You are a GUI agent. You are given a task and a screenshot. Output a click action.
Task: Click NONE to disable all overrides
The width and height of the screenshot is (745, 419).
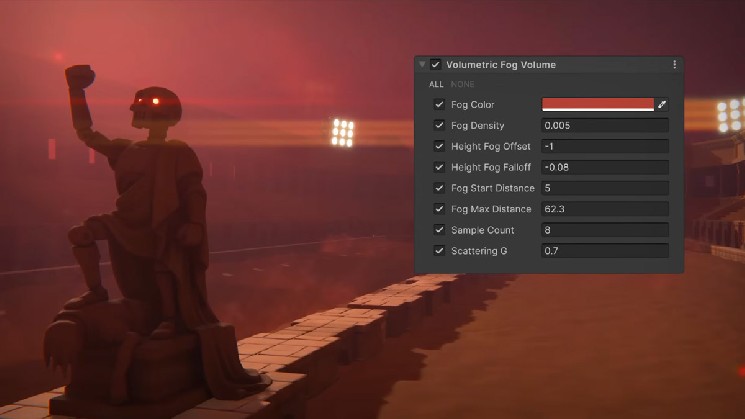[462, 84]
